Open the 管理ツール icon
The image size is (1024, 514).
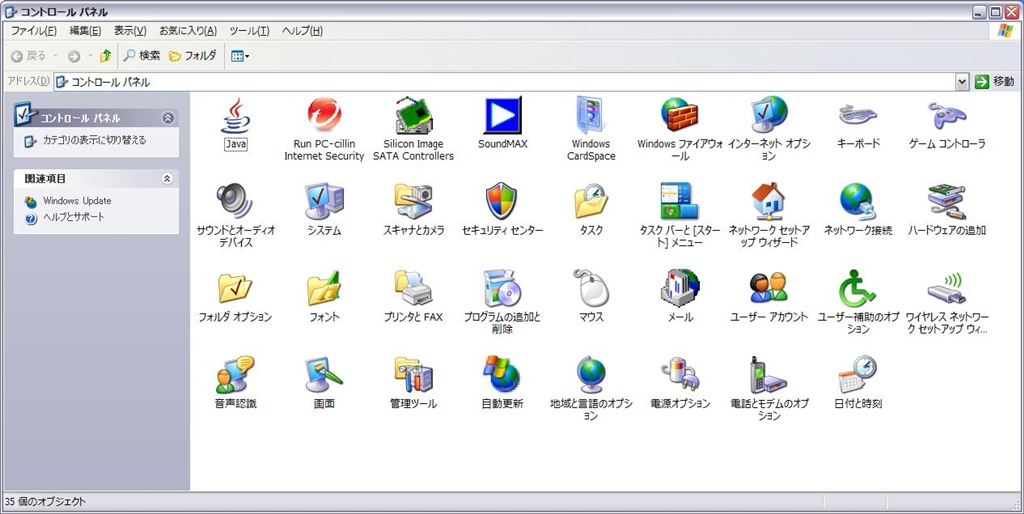[413, 374]
